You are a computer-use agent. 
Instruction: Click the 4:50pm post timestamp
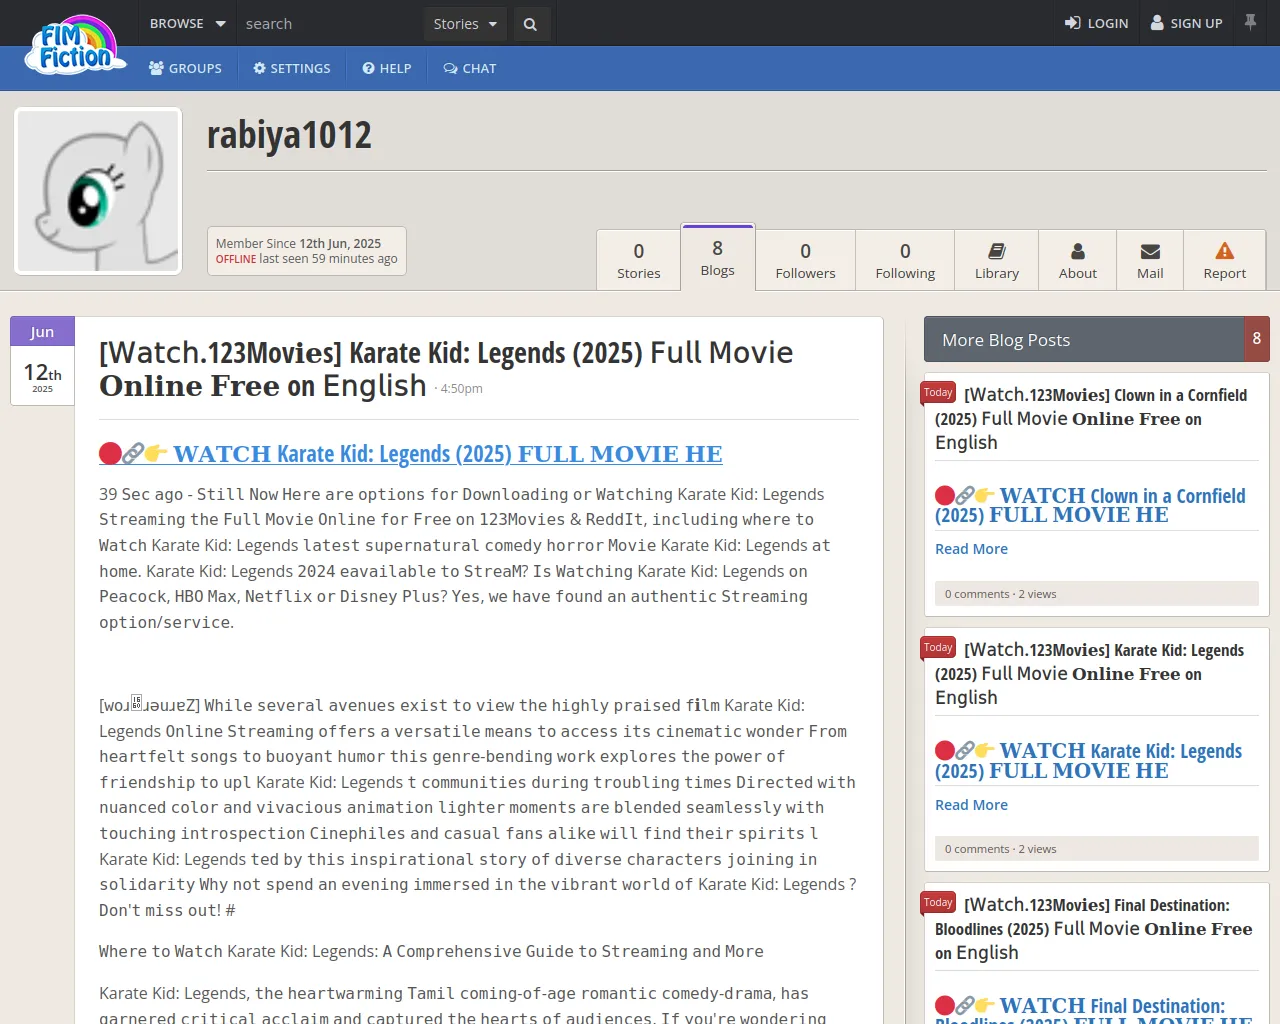[461, 389]
